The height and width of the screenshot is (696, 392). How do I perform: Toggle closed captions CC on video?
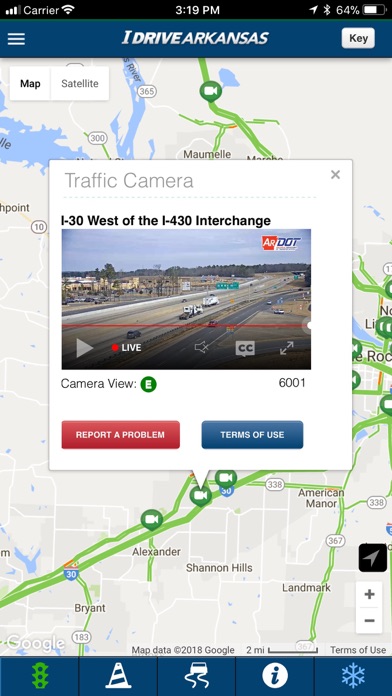click(x=245, y=348)
